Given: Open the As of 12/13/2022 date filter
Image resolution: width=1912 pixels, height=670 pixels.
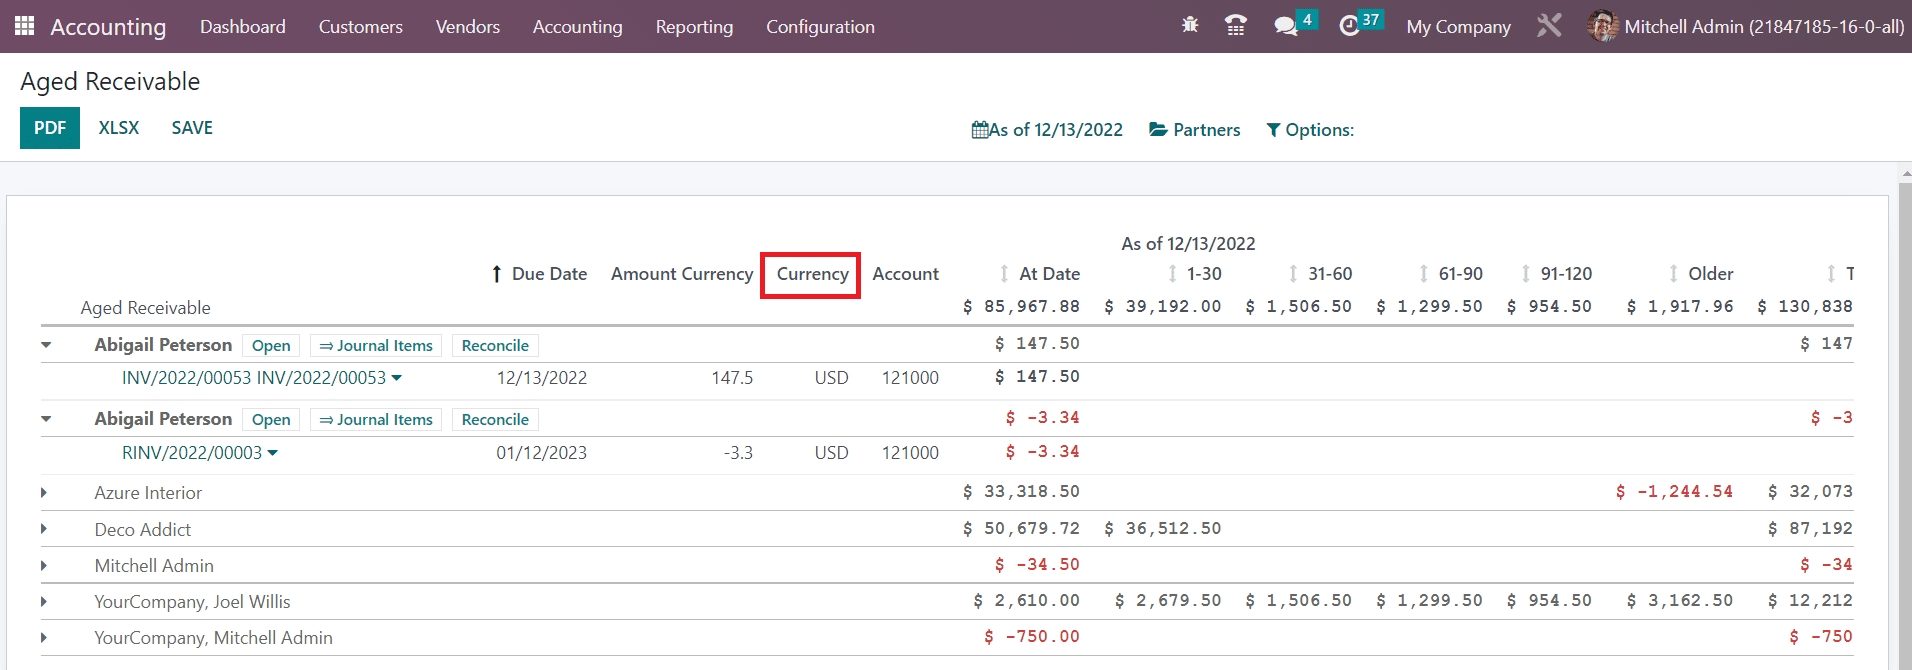Looking at the screenshot, I should click(1047, 130).
